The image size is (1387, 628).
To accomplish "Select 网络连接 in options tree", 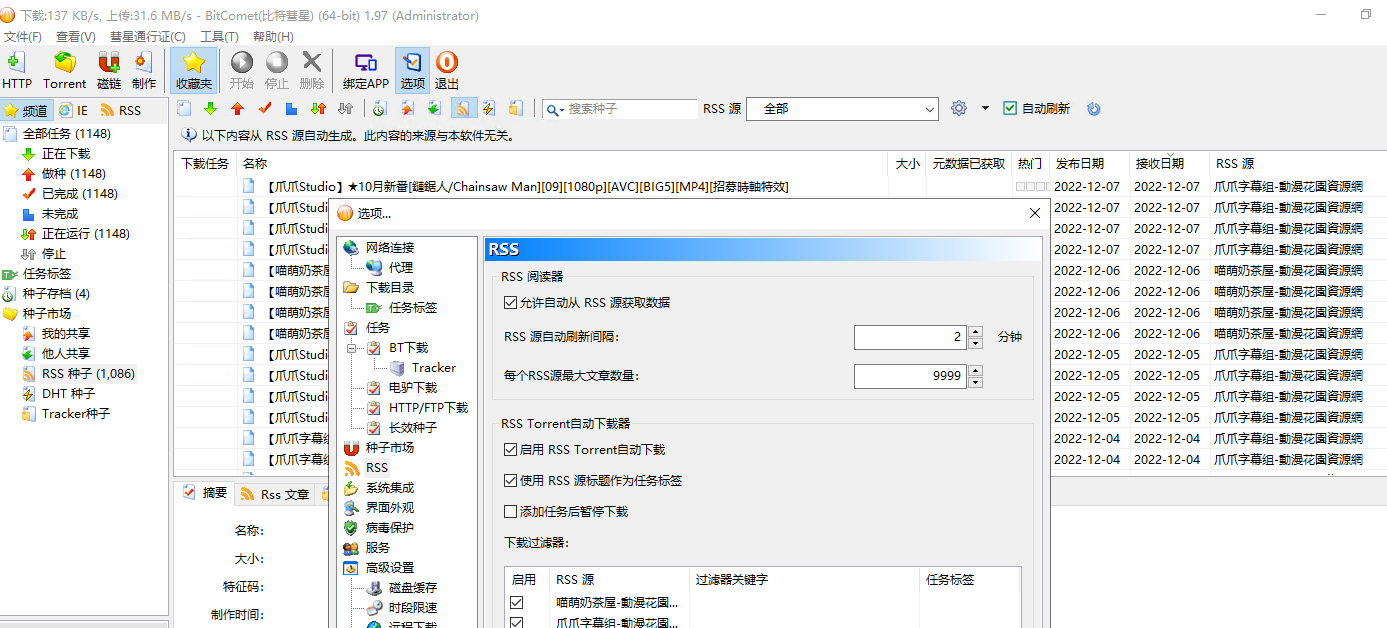I will click(x=389, y=248).
